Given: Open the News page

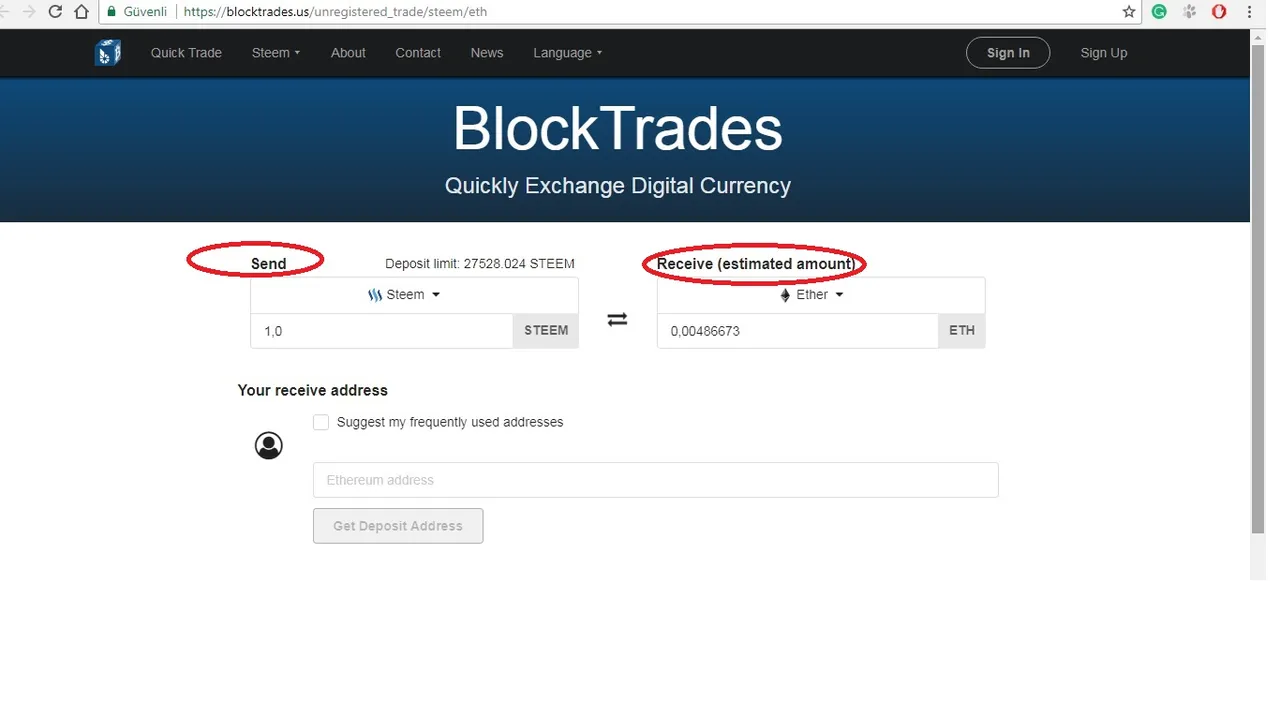Looking at the screenshot, I should pos(487,53).
